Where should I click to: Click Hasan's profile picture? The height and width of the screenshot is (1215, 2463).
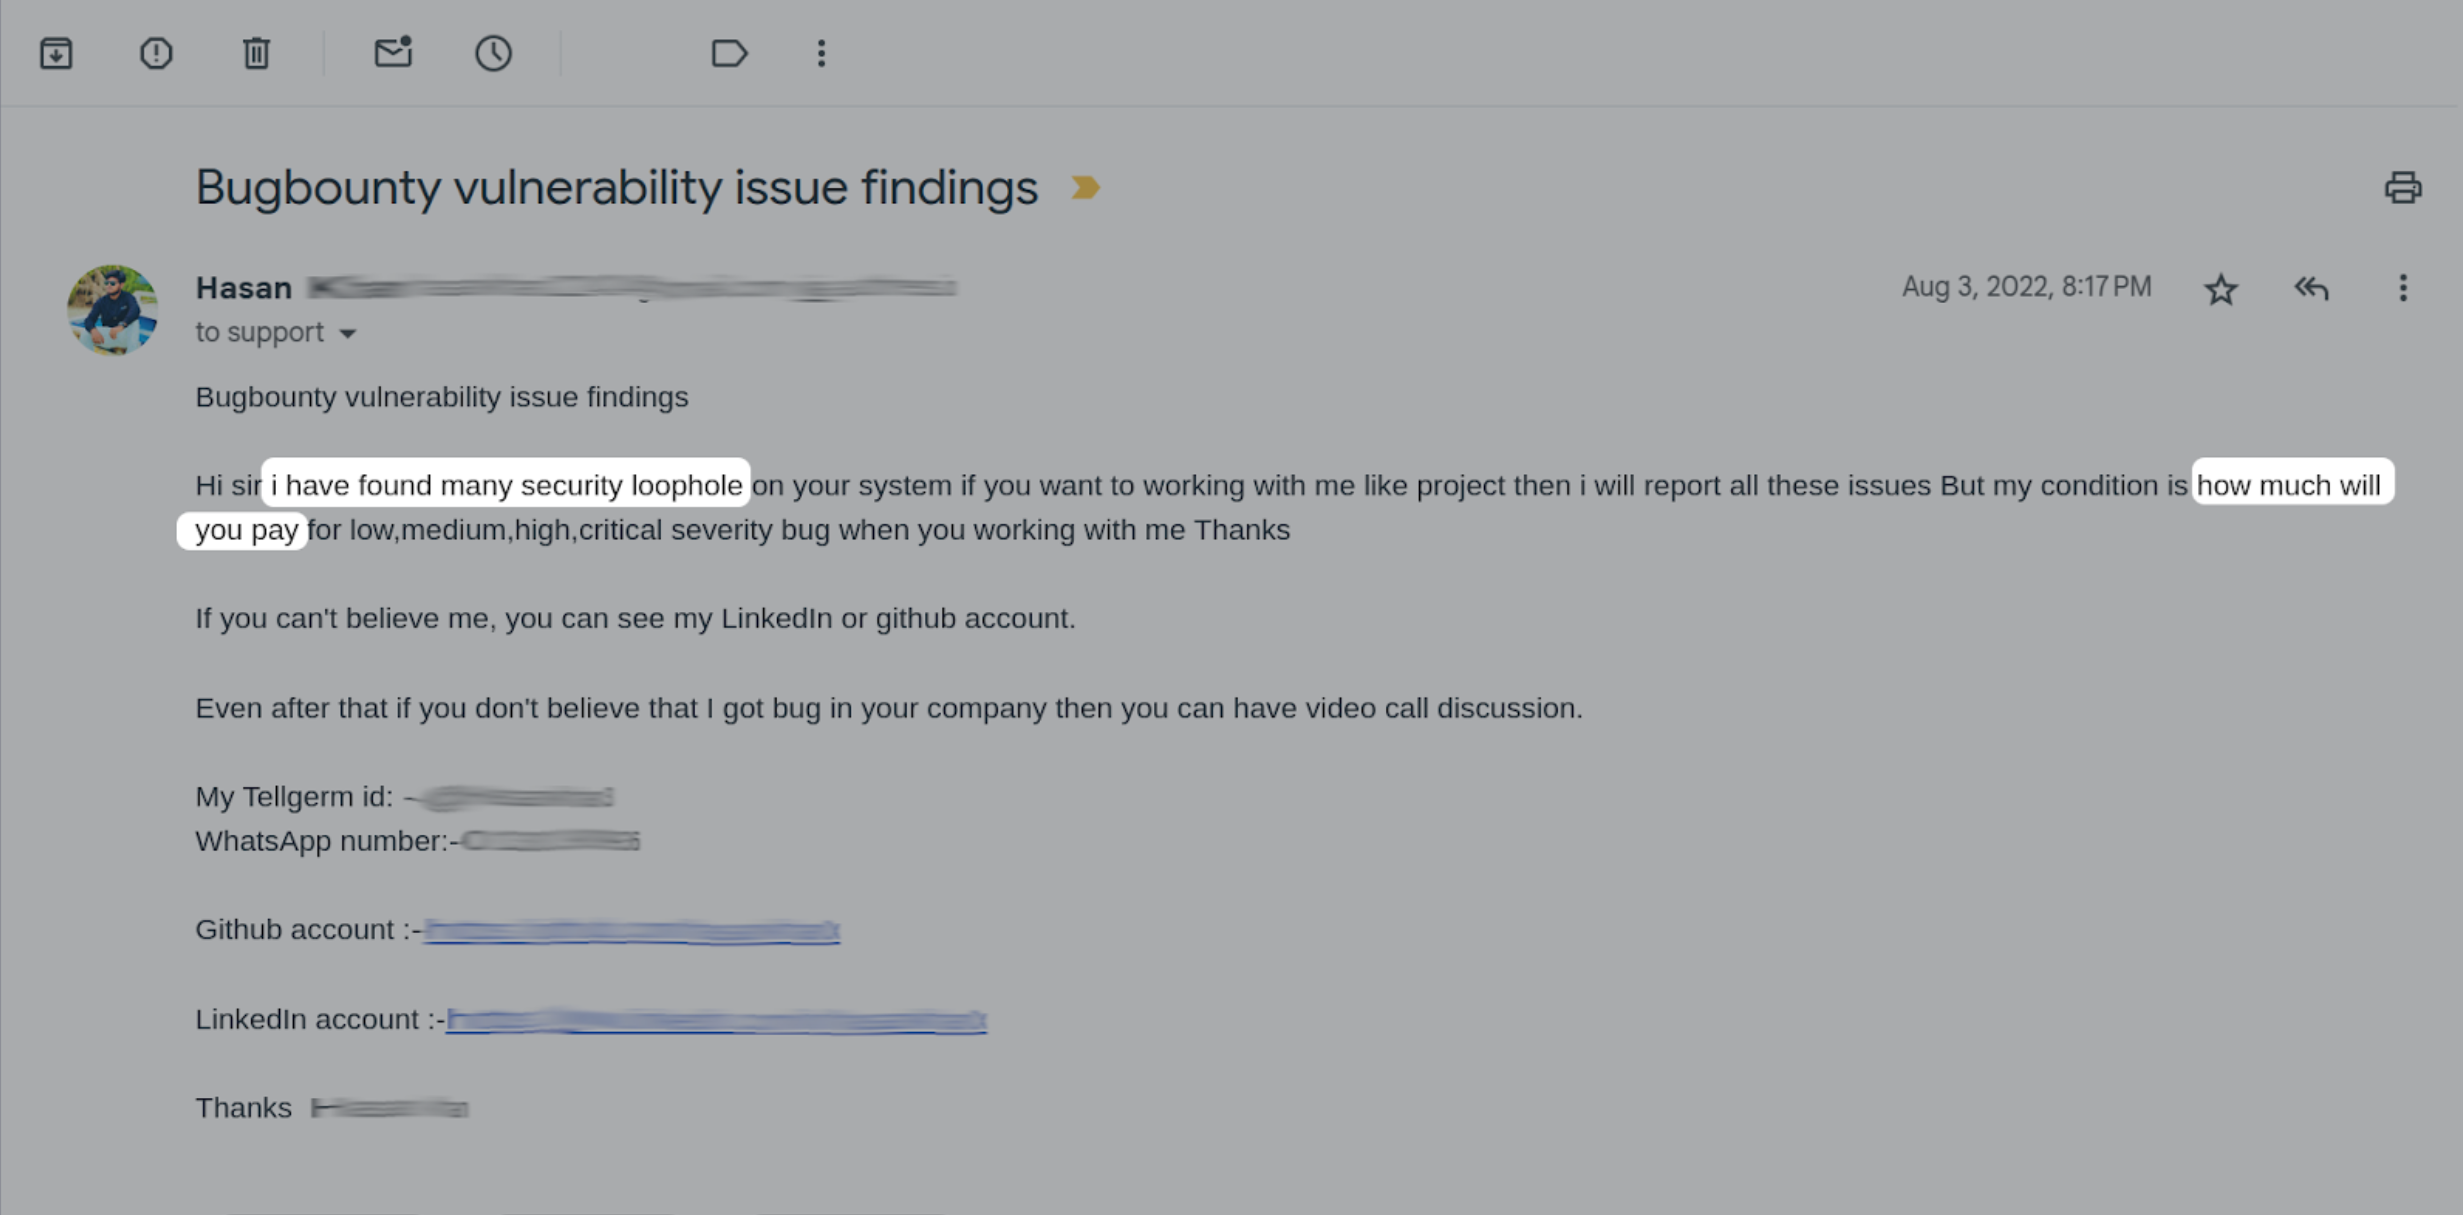click(x=112, y=309)
